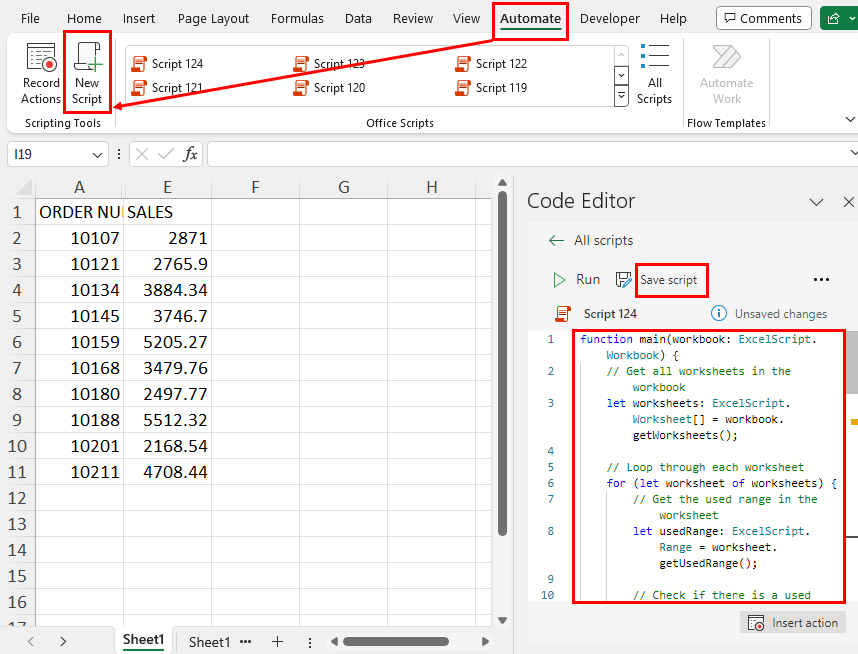The width and height of the screenshot is (858, 654).
Task: Click the Comments button
Action: pos(763,19)
